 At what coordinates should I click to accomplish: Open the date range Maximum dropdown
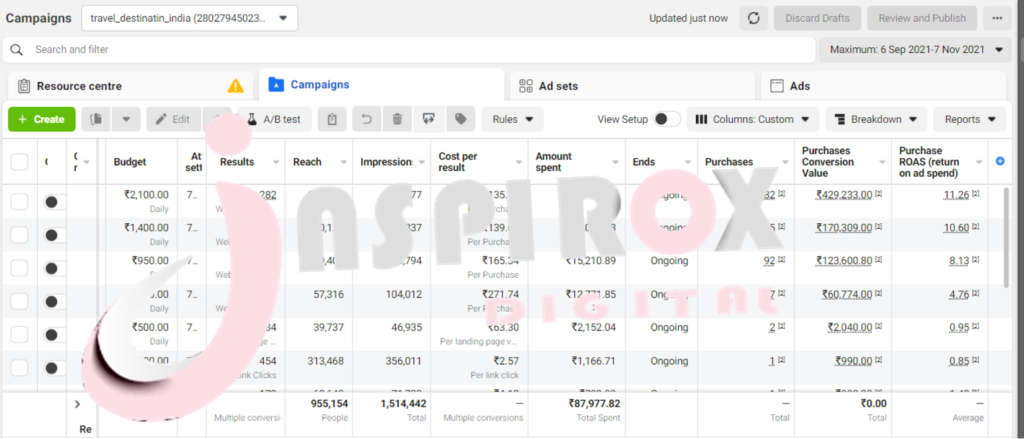914,49
